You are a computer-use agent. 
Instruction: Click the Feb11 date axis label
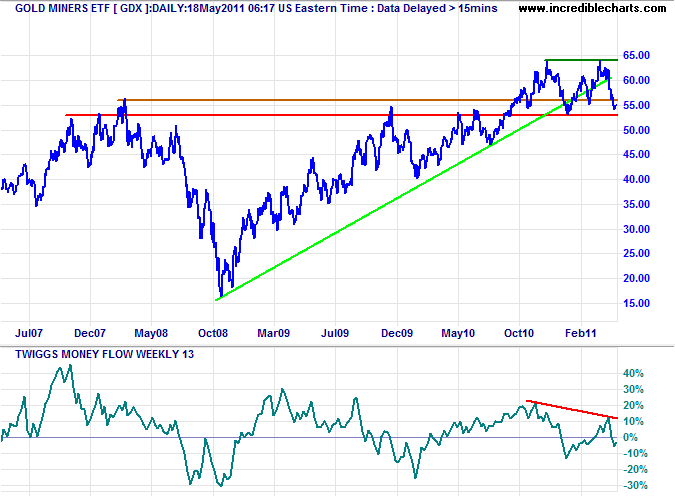(x=581, y=333)
